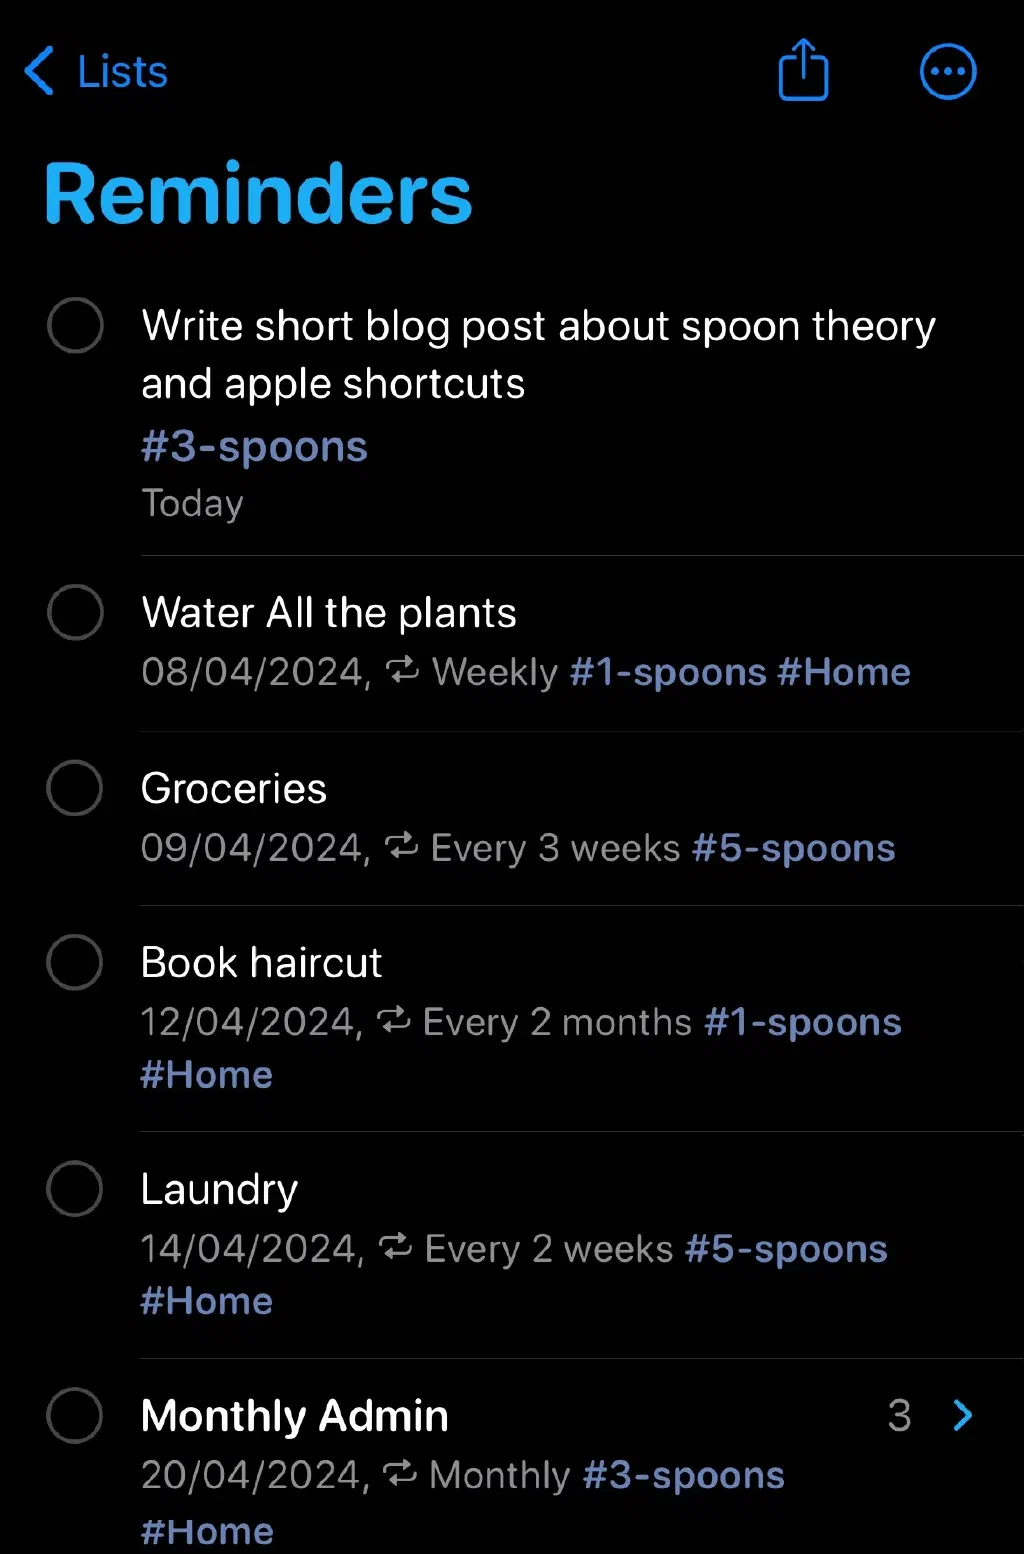Open the #Home tag on Water plants
The width and height of the screenshot is (1024, 1554).
click(x=844, y=672)
